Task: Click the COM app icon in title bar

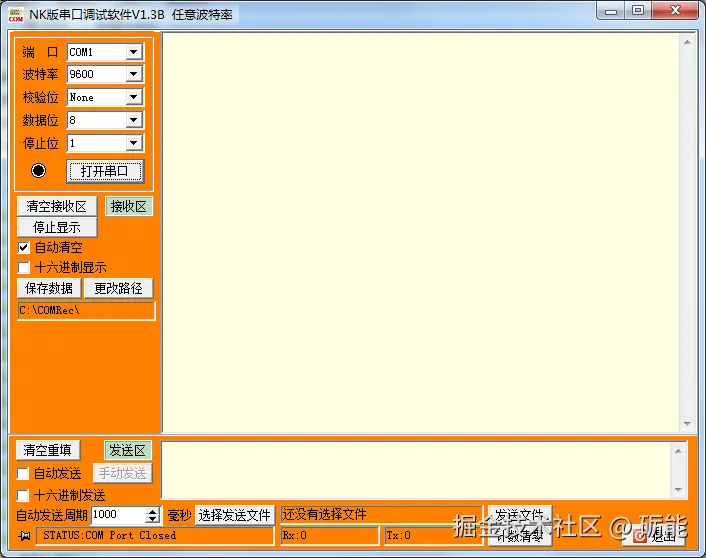Action: point(15,14)
